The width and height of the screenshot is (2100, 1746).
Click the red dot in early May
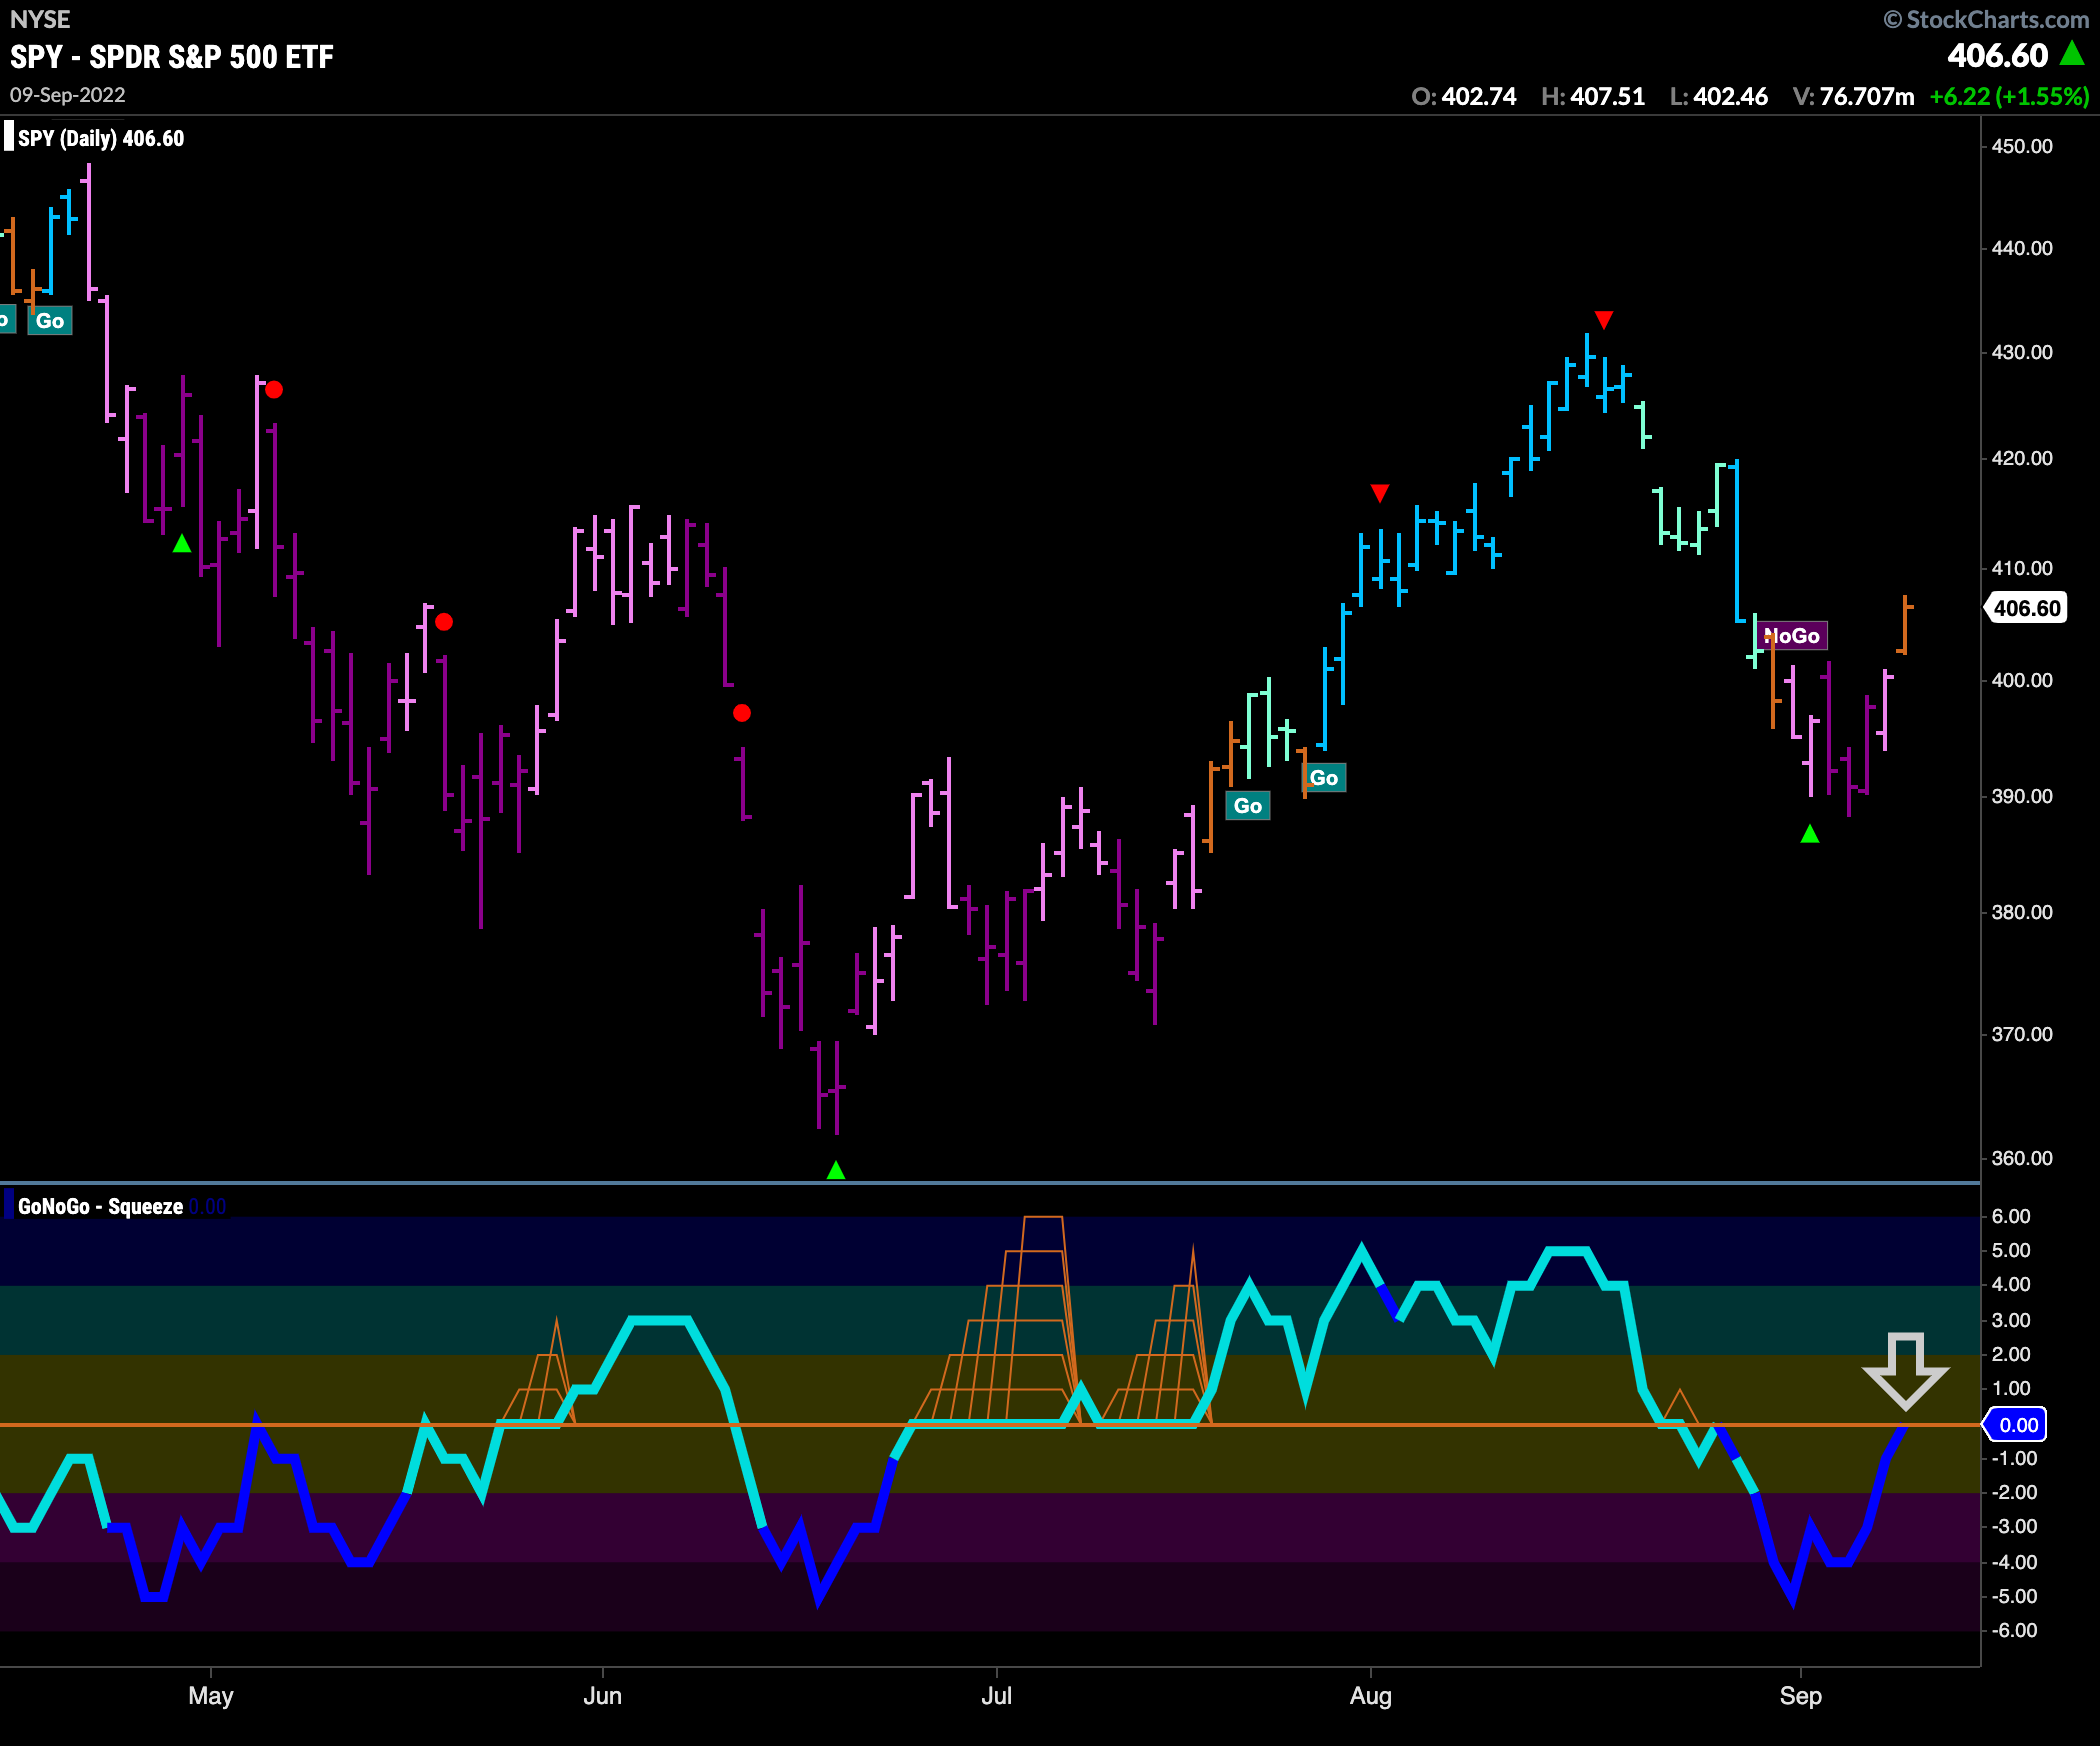tap(274, 390)
